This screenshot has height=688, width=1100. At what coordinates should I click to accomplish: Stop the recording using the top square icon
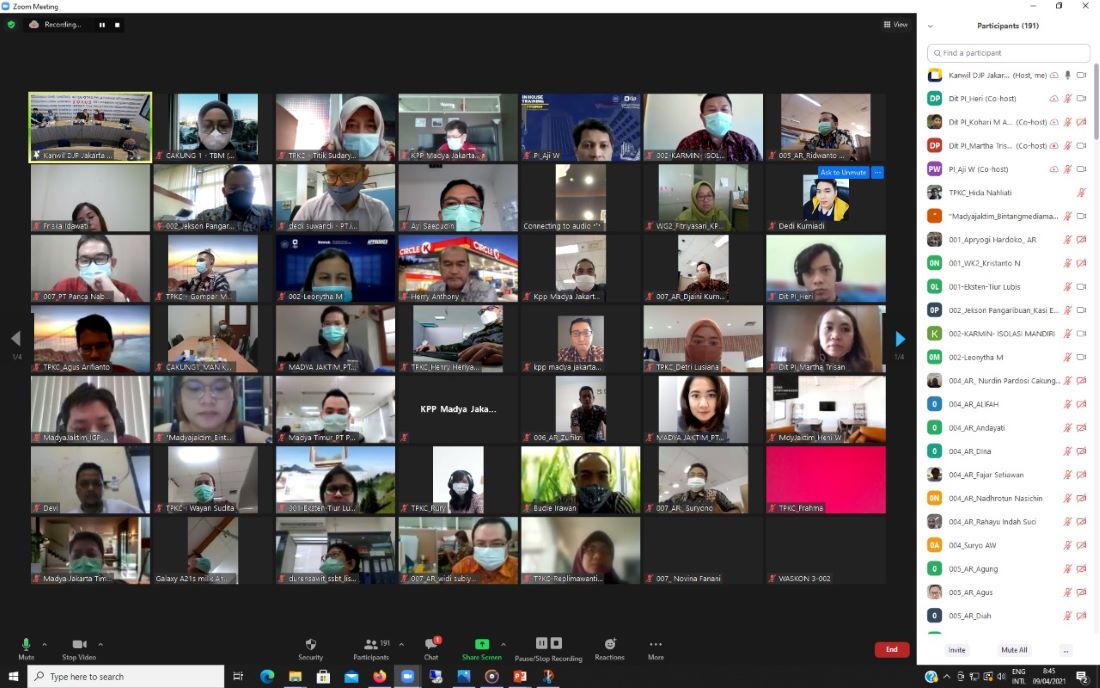[117, 24]
